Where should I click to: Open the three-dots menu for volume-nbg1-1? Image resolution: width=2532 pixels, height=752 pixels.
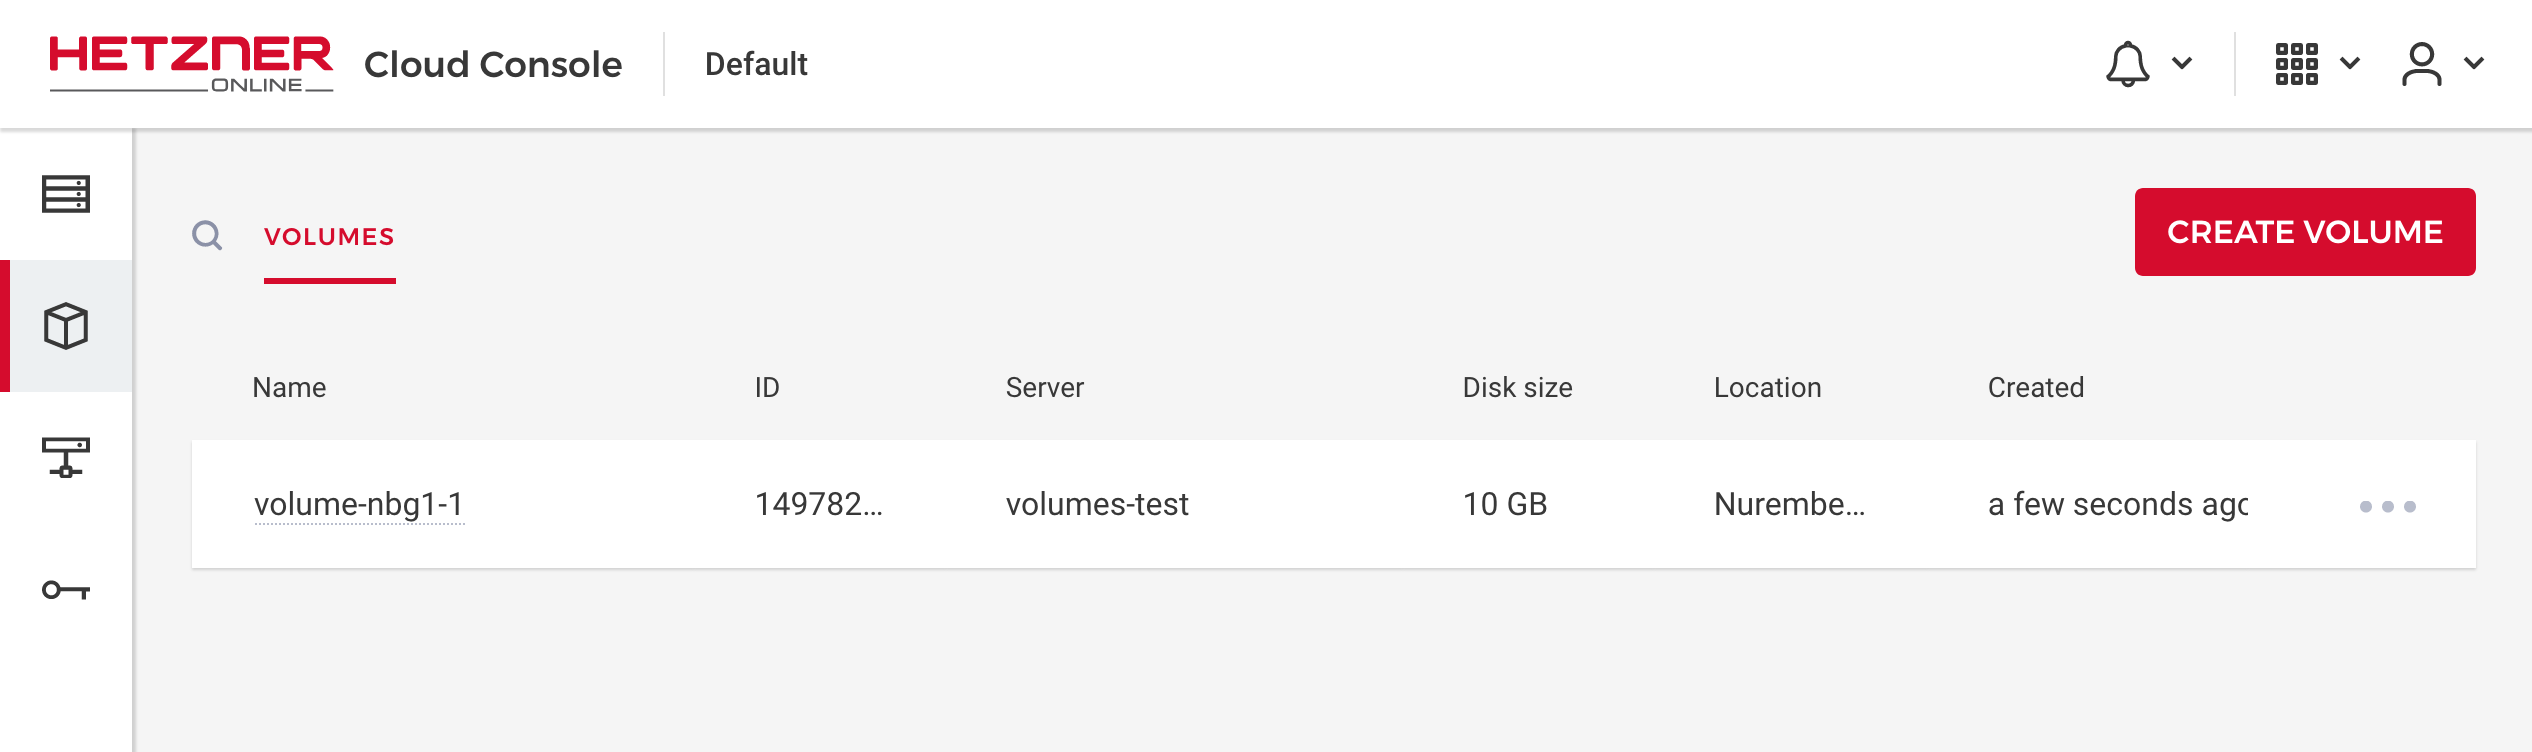2387,507
